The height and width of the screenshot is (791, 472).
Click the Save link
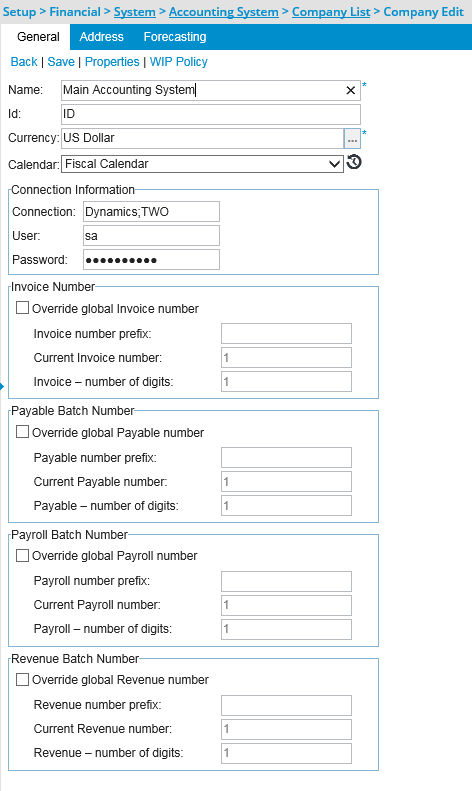tap(61, 62)
